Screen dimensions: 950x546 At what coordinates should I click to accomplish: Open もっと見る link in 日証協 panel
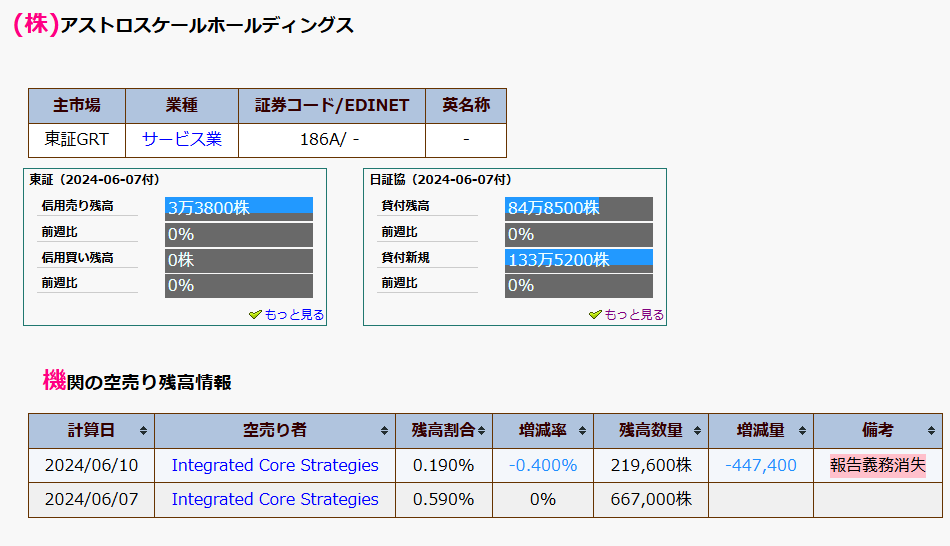[x=634, y=315]
